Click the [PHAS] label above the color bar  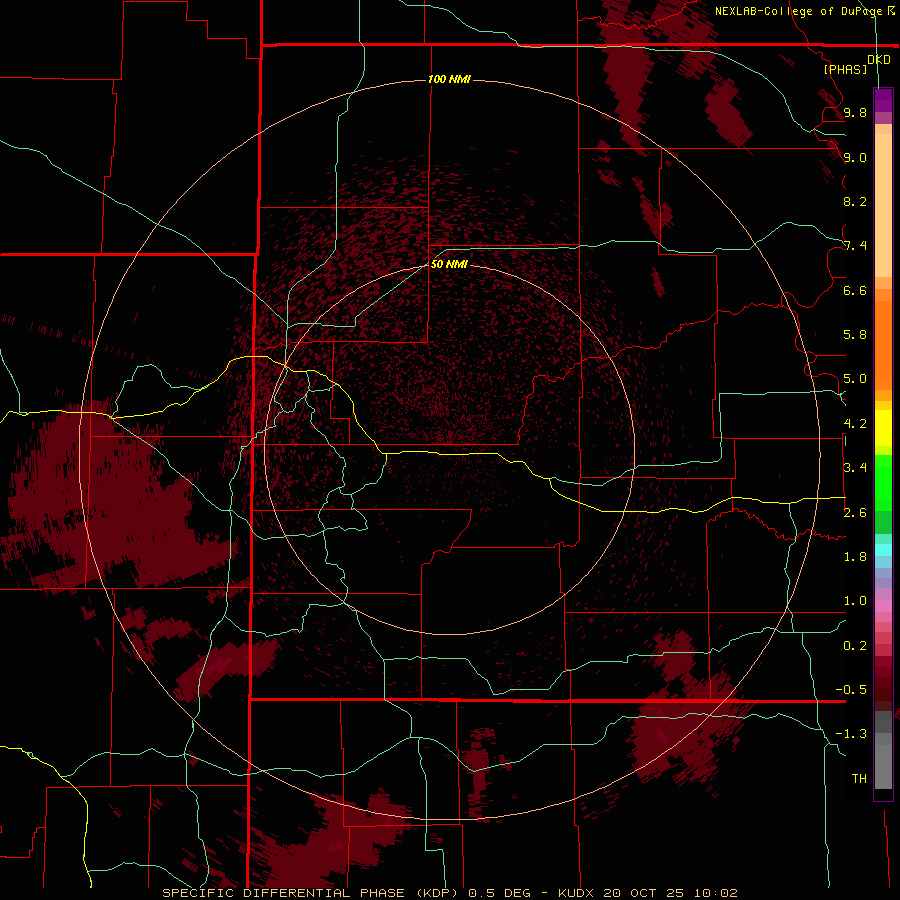845,69
